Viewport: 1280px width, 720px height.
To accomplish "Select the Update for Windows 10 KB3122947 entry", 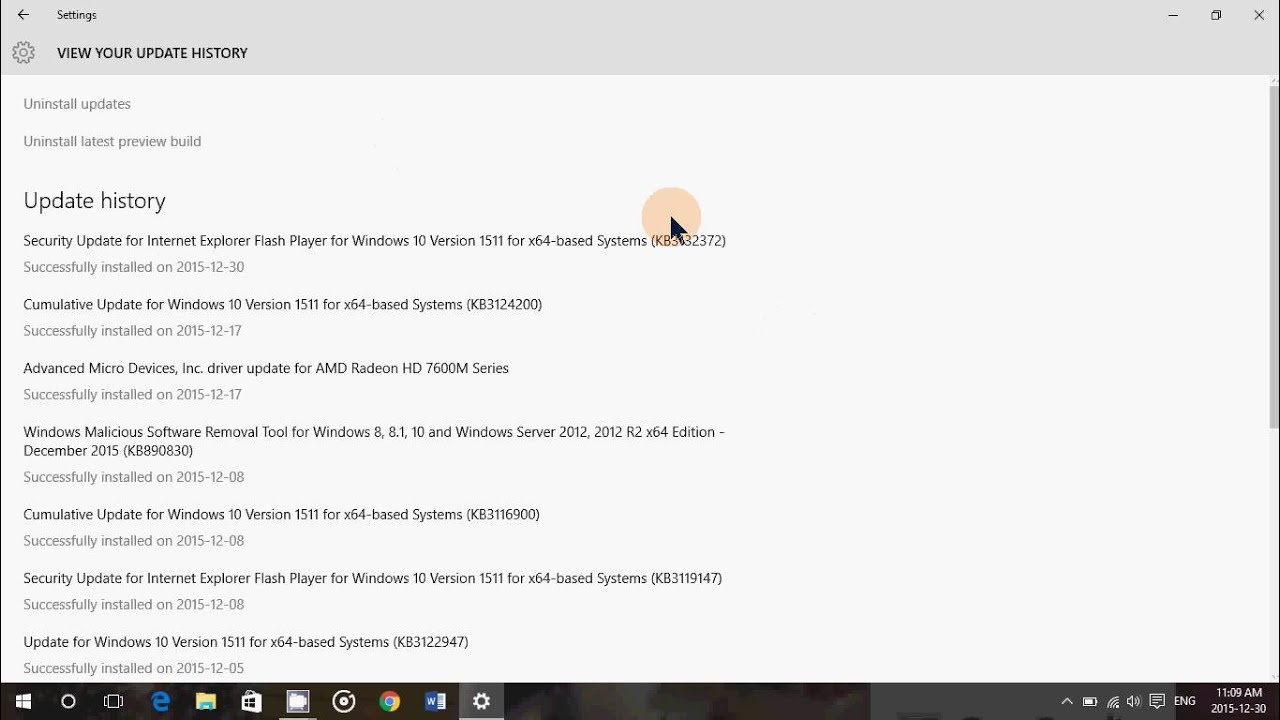I will [245, 642].
